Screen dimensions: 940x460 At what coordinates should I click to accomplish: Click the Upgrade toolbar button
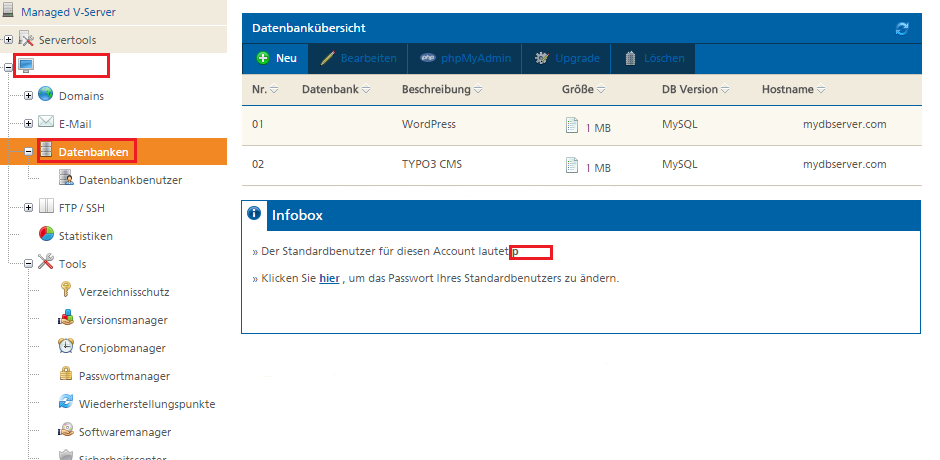[566, 58]
